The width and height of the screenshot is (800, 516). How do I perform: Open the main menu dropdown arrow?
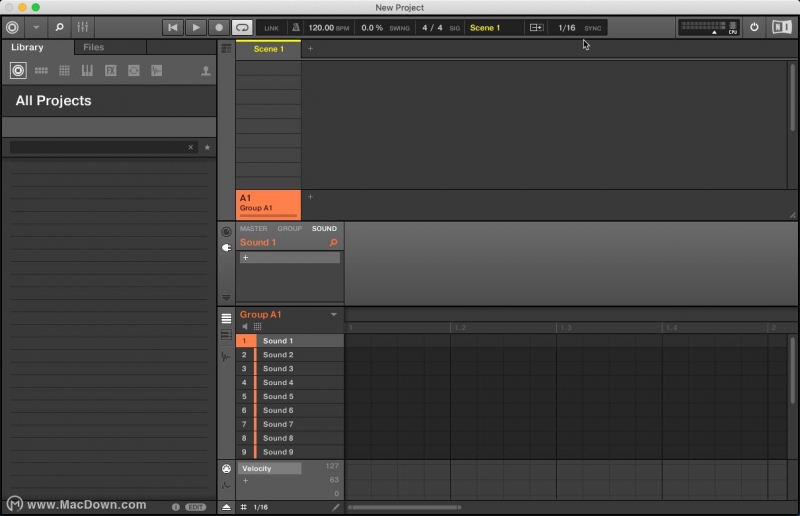(36, 28)
